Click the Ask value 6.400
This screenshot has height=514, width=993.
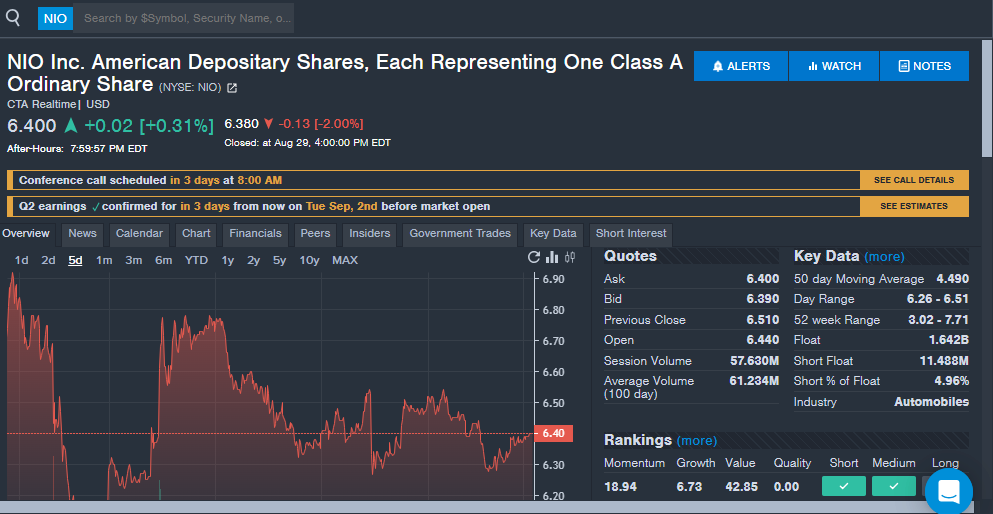[762, 279]
